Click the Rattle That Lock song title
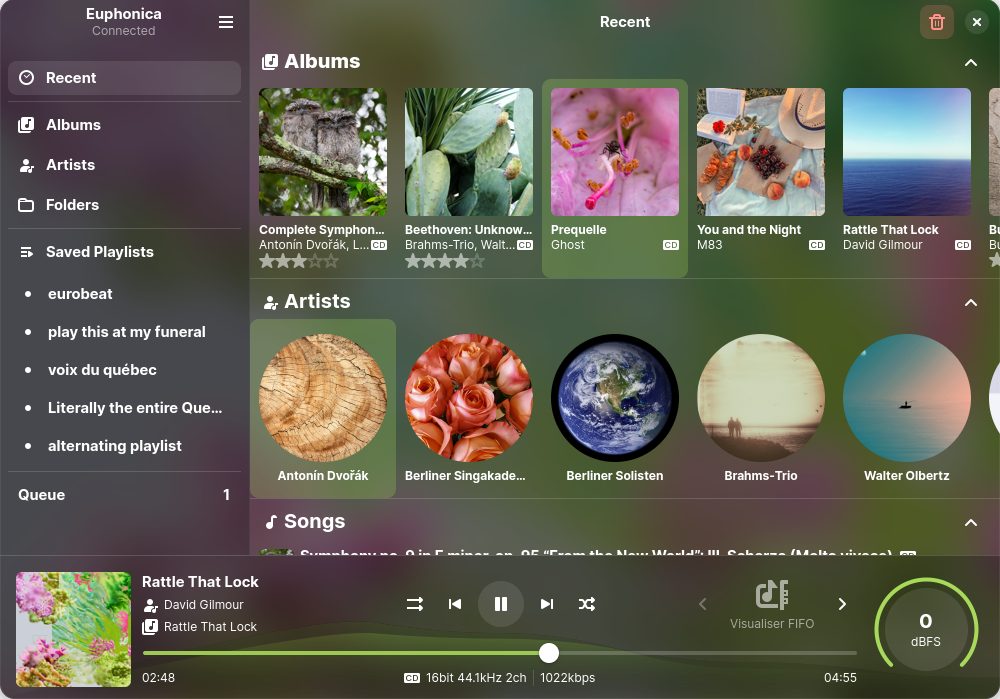 tap(200, 582)
